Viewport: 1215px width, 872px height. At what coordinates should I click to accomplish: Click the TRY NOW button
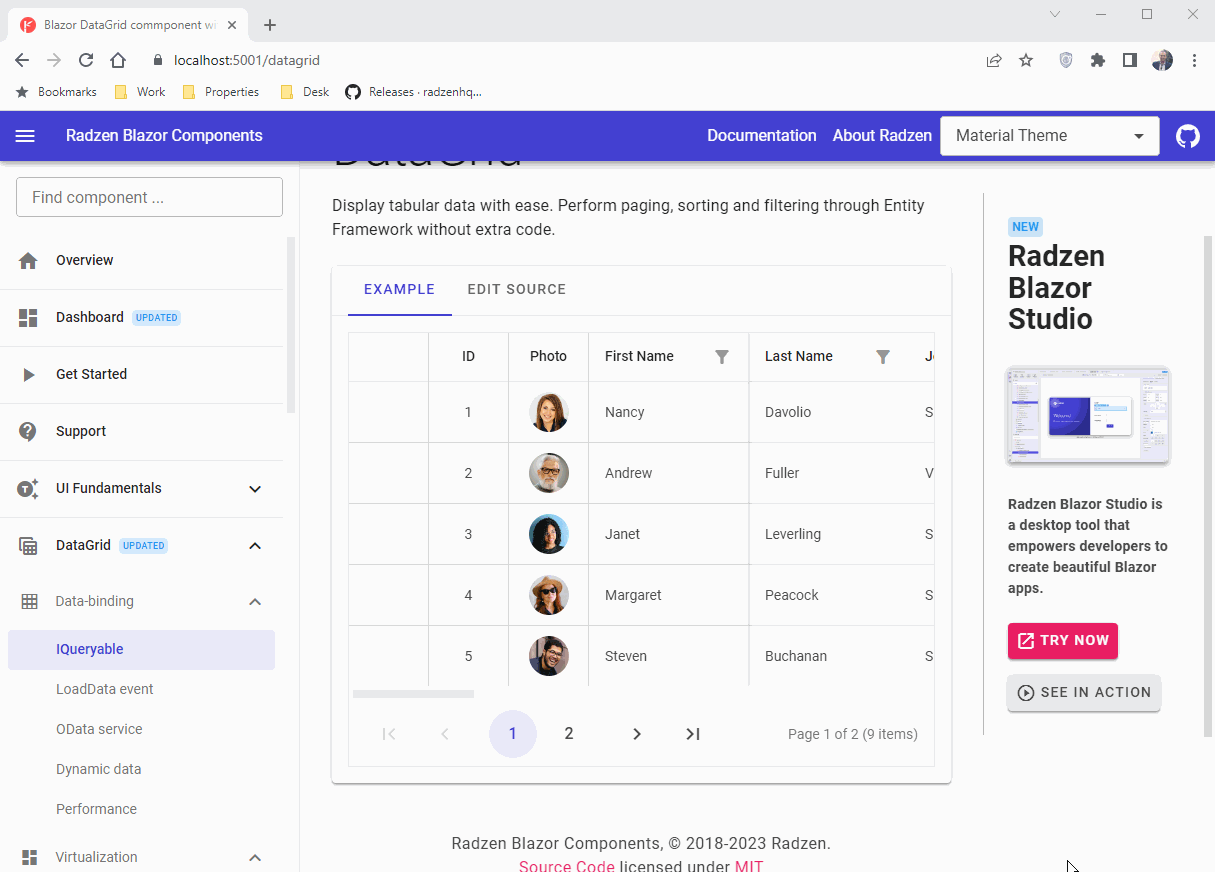click(1063, 641)
